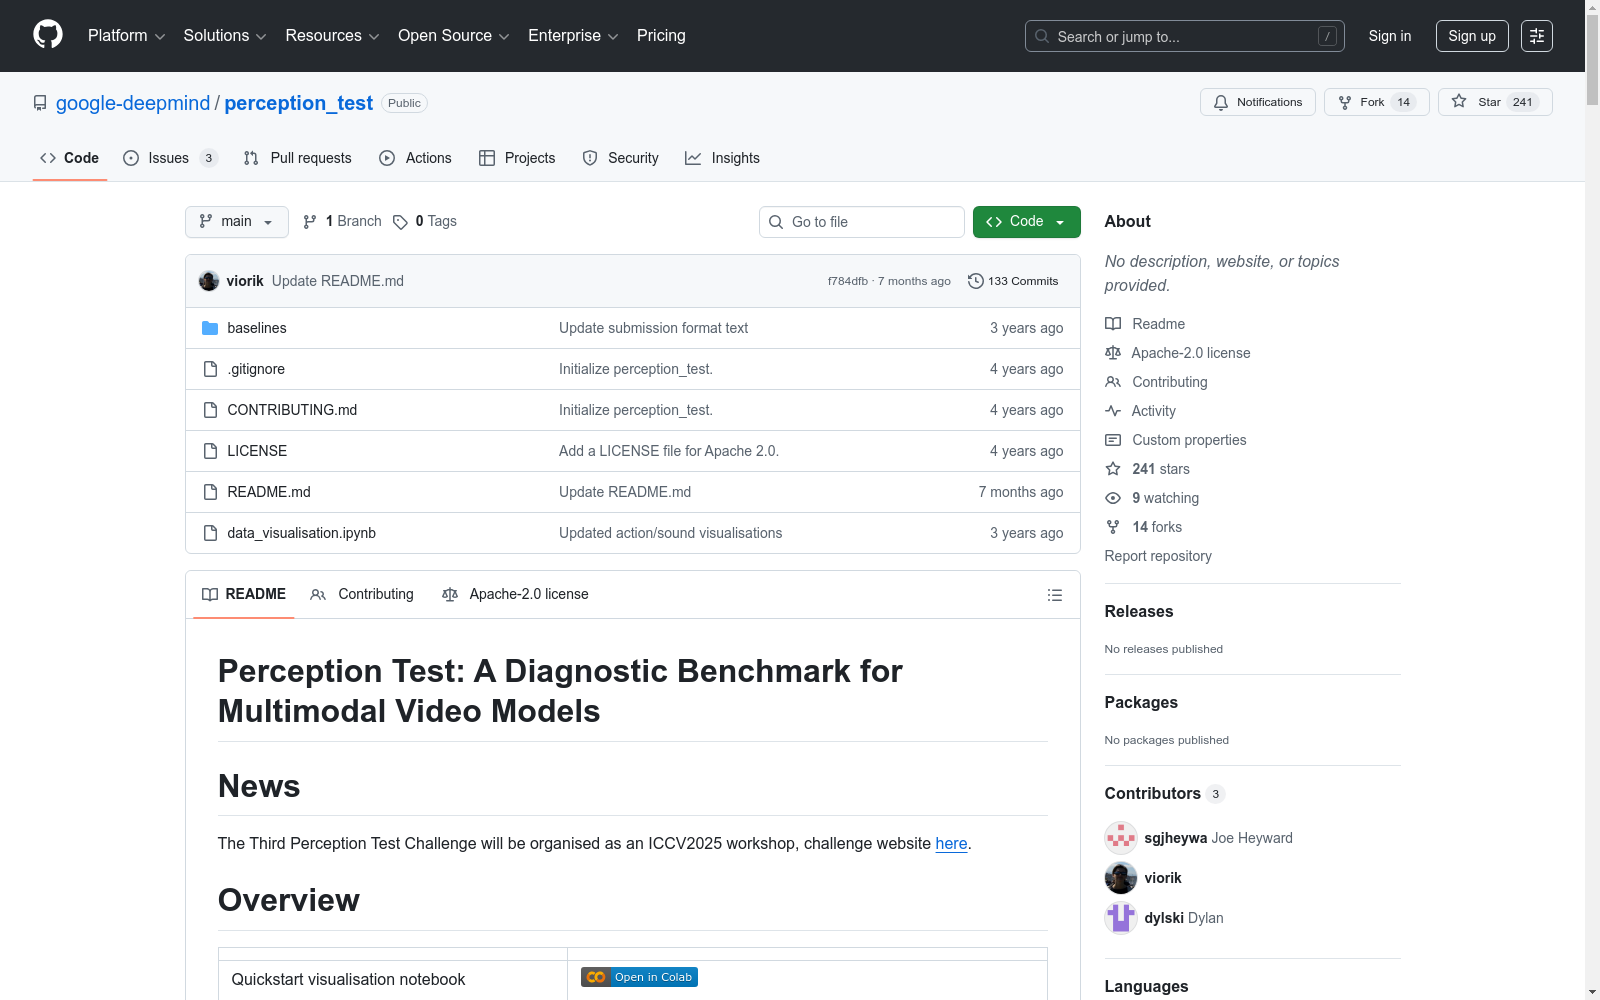
Task: Click the GitHub octocat logo
Action: click(x=48, y=35)
